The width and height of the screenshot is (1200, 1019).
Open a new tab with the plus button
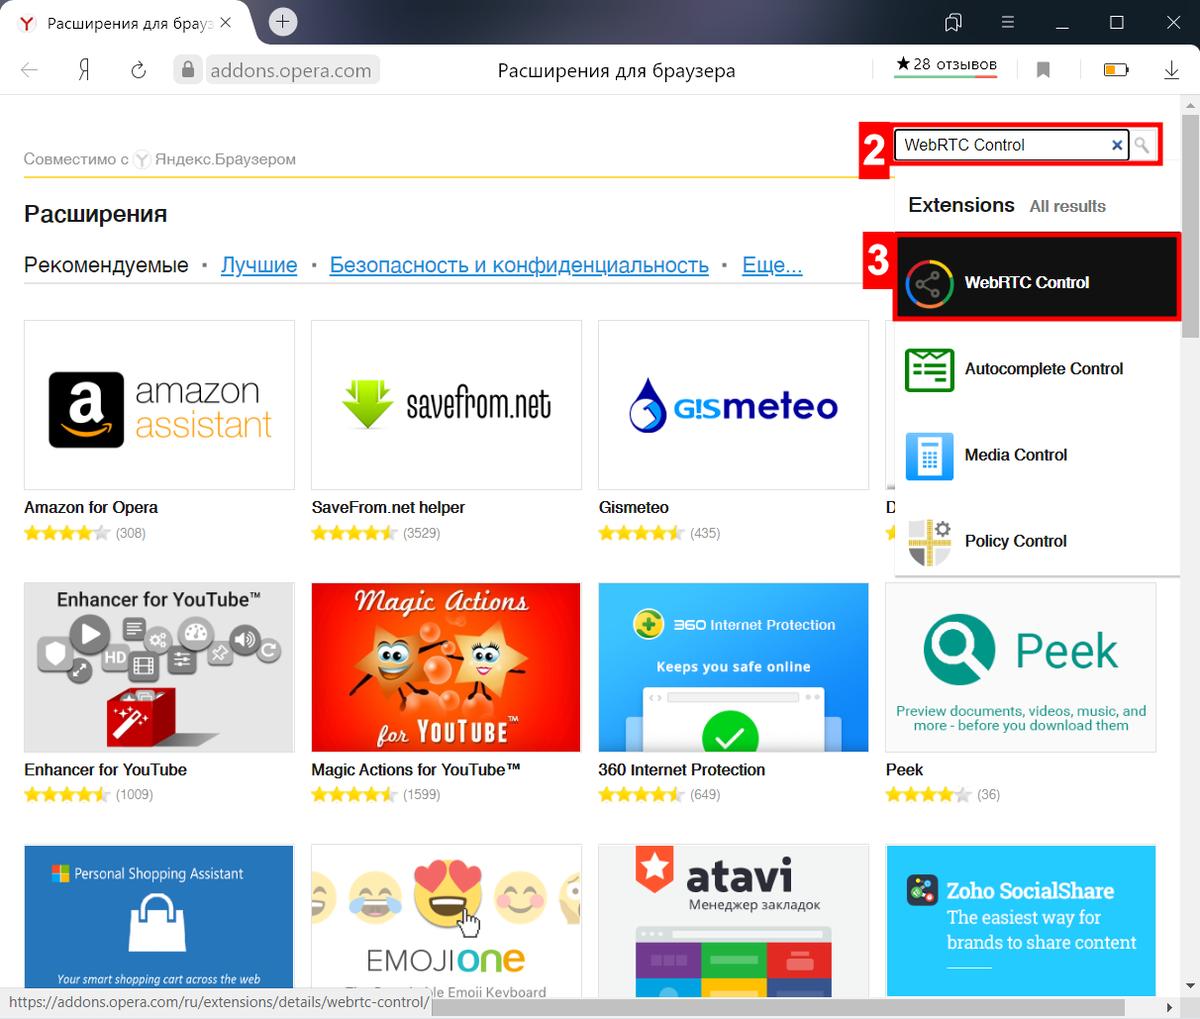283,22
